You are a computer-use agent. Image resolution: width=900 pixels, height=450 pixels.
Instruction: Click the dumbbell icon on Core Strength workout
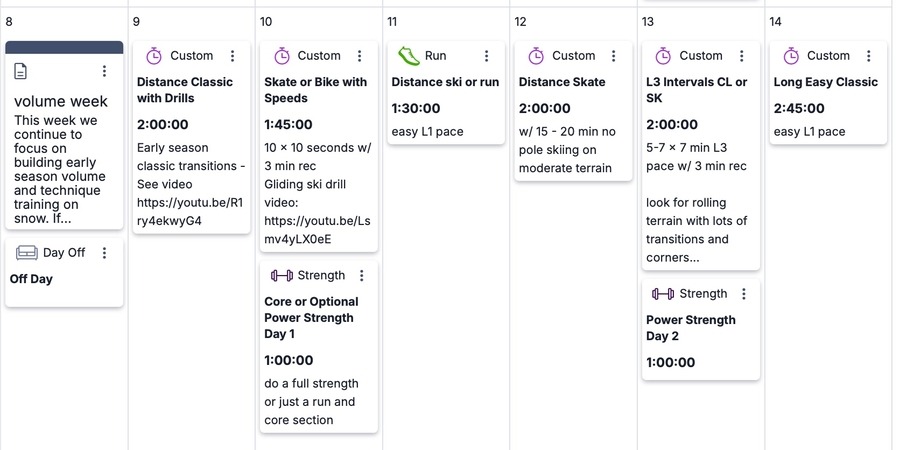[x=281, y=275]
